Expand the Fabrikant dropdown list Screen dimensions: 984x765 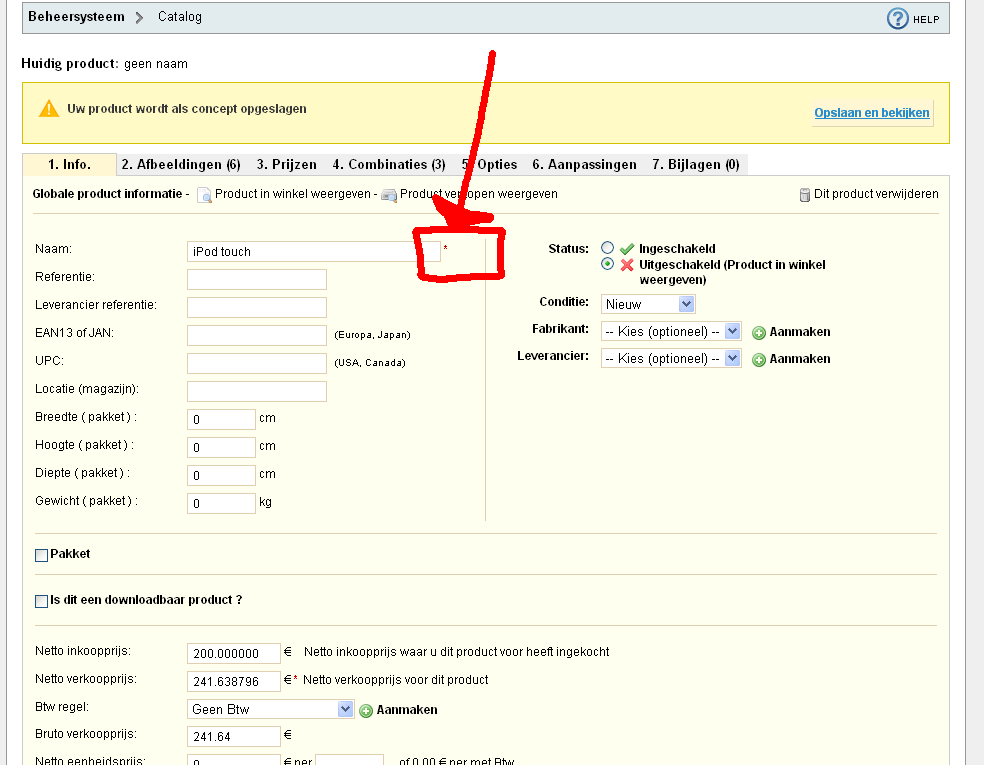pos(671,331)
